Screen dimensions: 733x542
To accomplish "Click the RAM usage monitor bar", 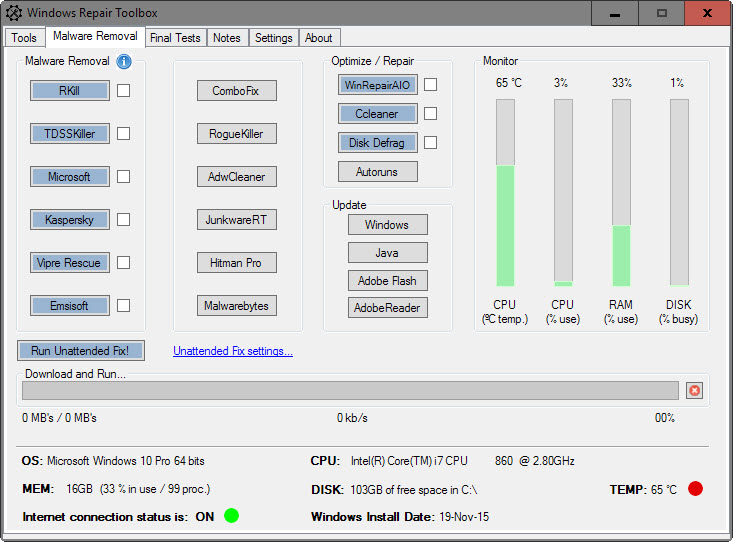I will (x=621, y=192).
